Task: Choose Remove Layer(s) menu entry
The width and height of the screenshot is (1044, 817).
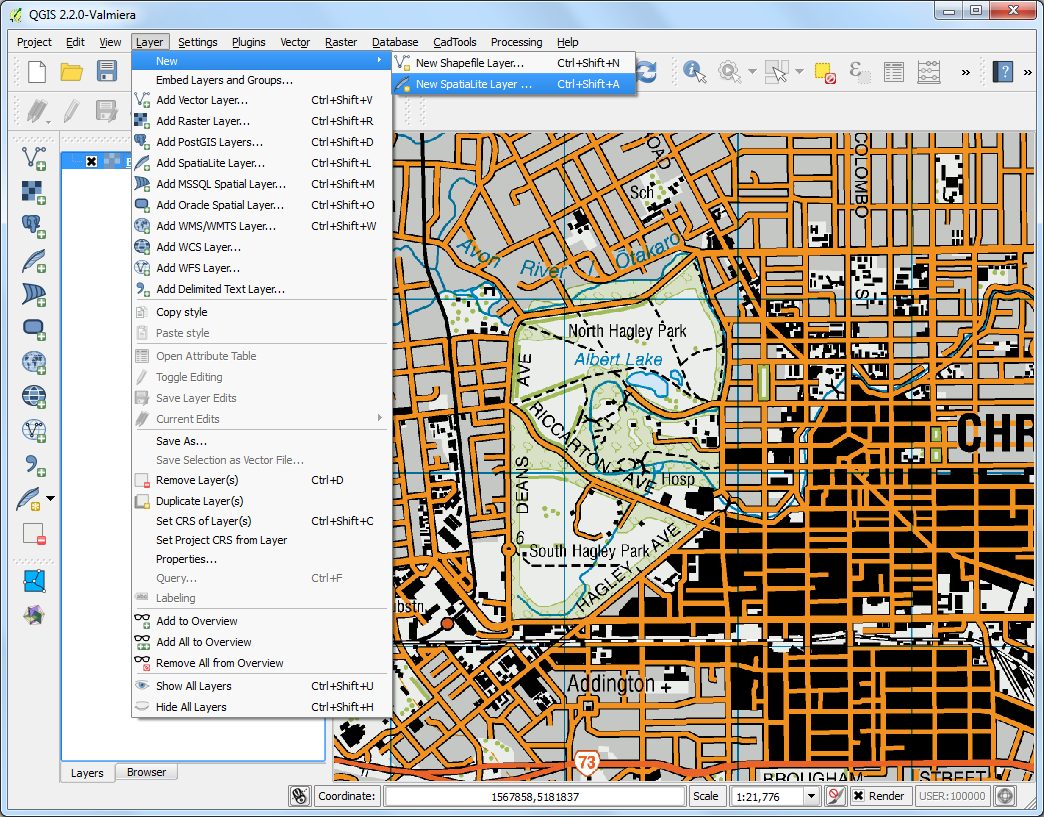Action: coord(261,480)
